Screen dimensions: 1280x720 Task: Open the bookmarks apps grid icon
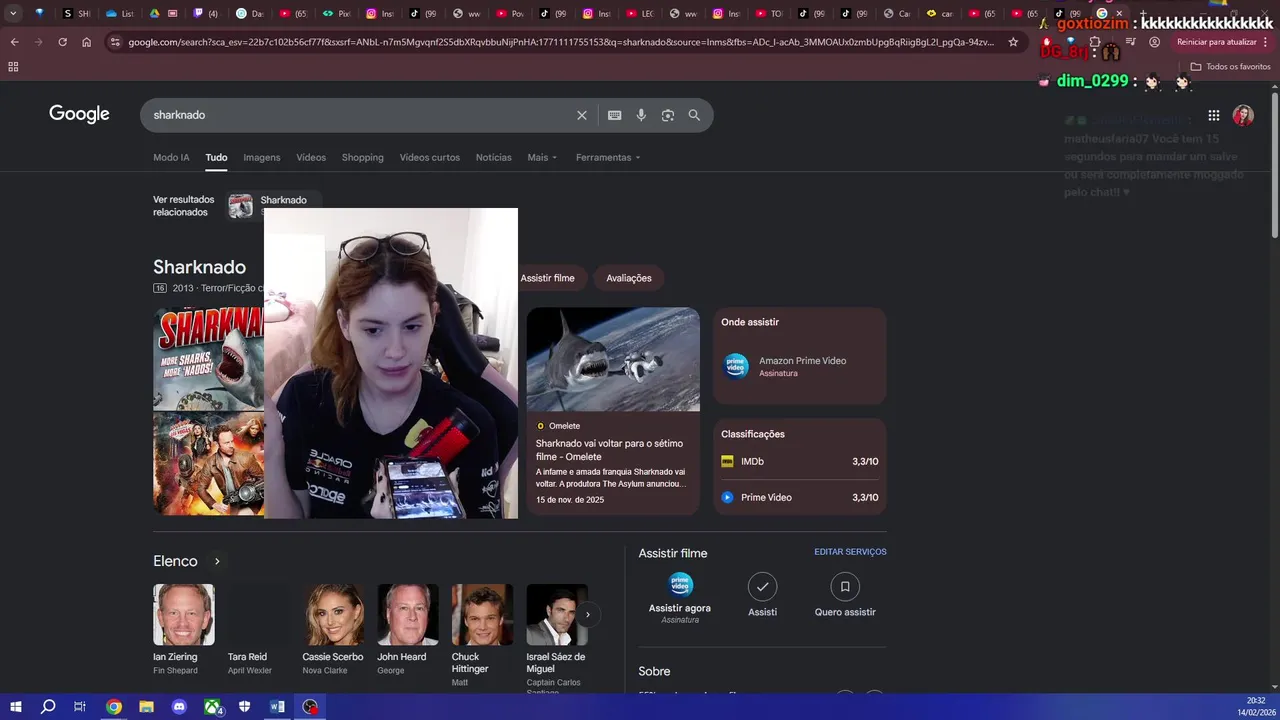point(13,66)
